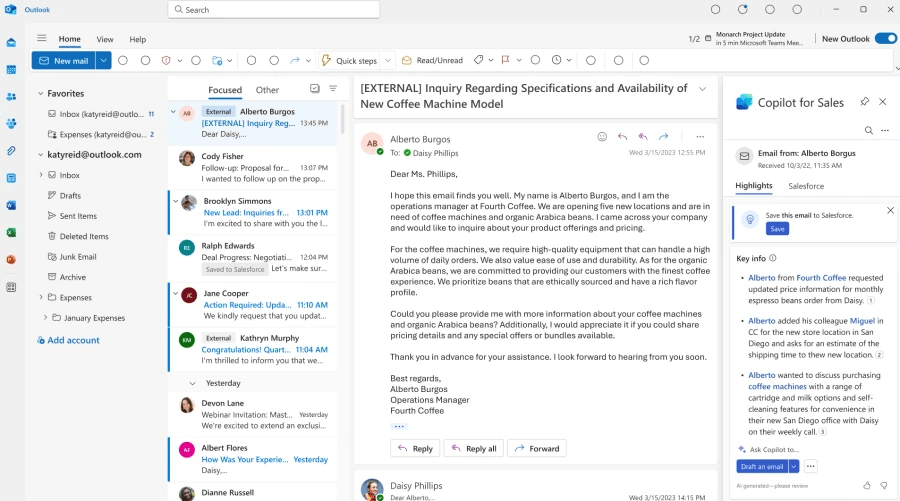Open Word app from the left sidebar
The width and height of the screenshot is (900, 501).
tap(11, 205)
